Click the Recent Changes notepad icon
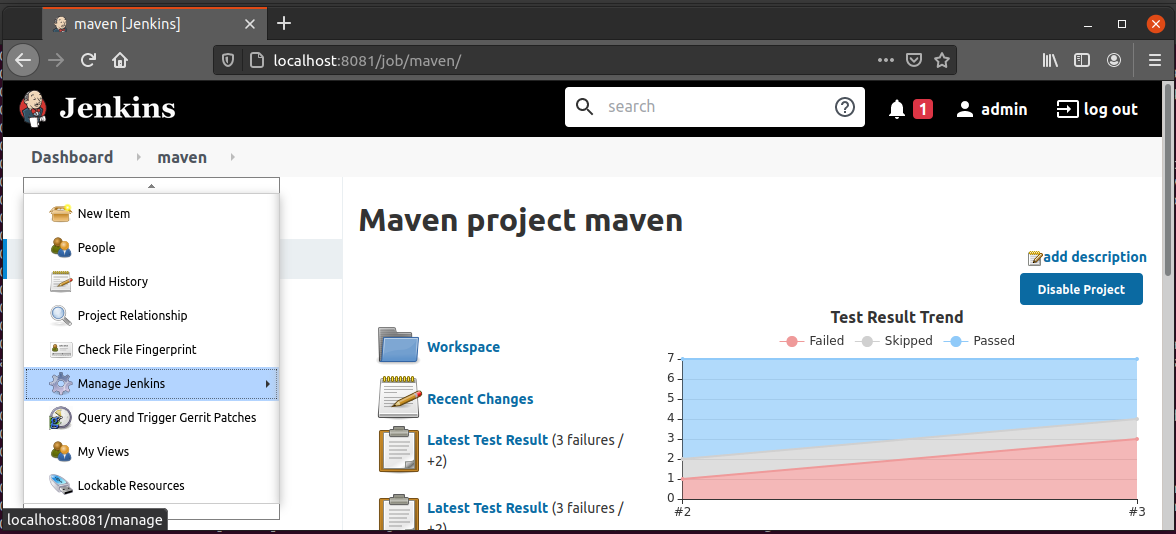The height and width of the screenshot is (534, 1176). pyautogui.click(x=398, y=397)
